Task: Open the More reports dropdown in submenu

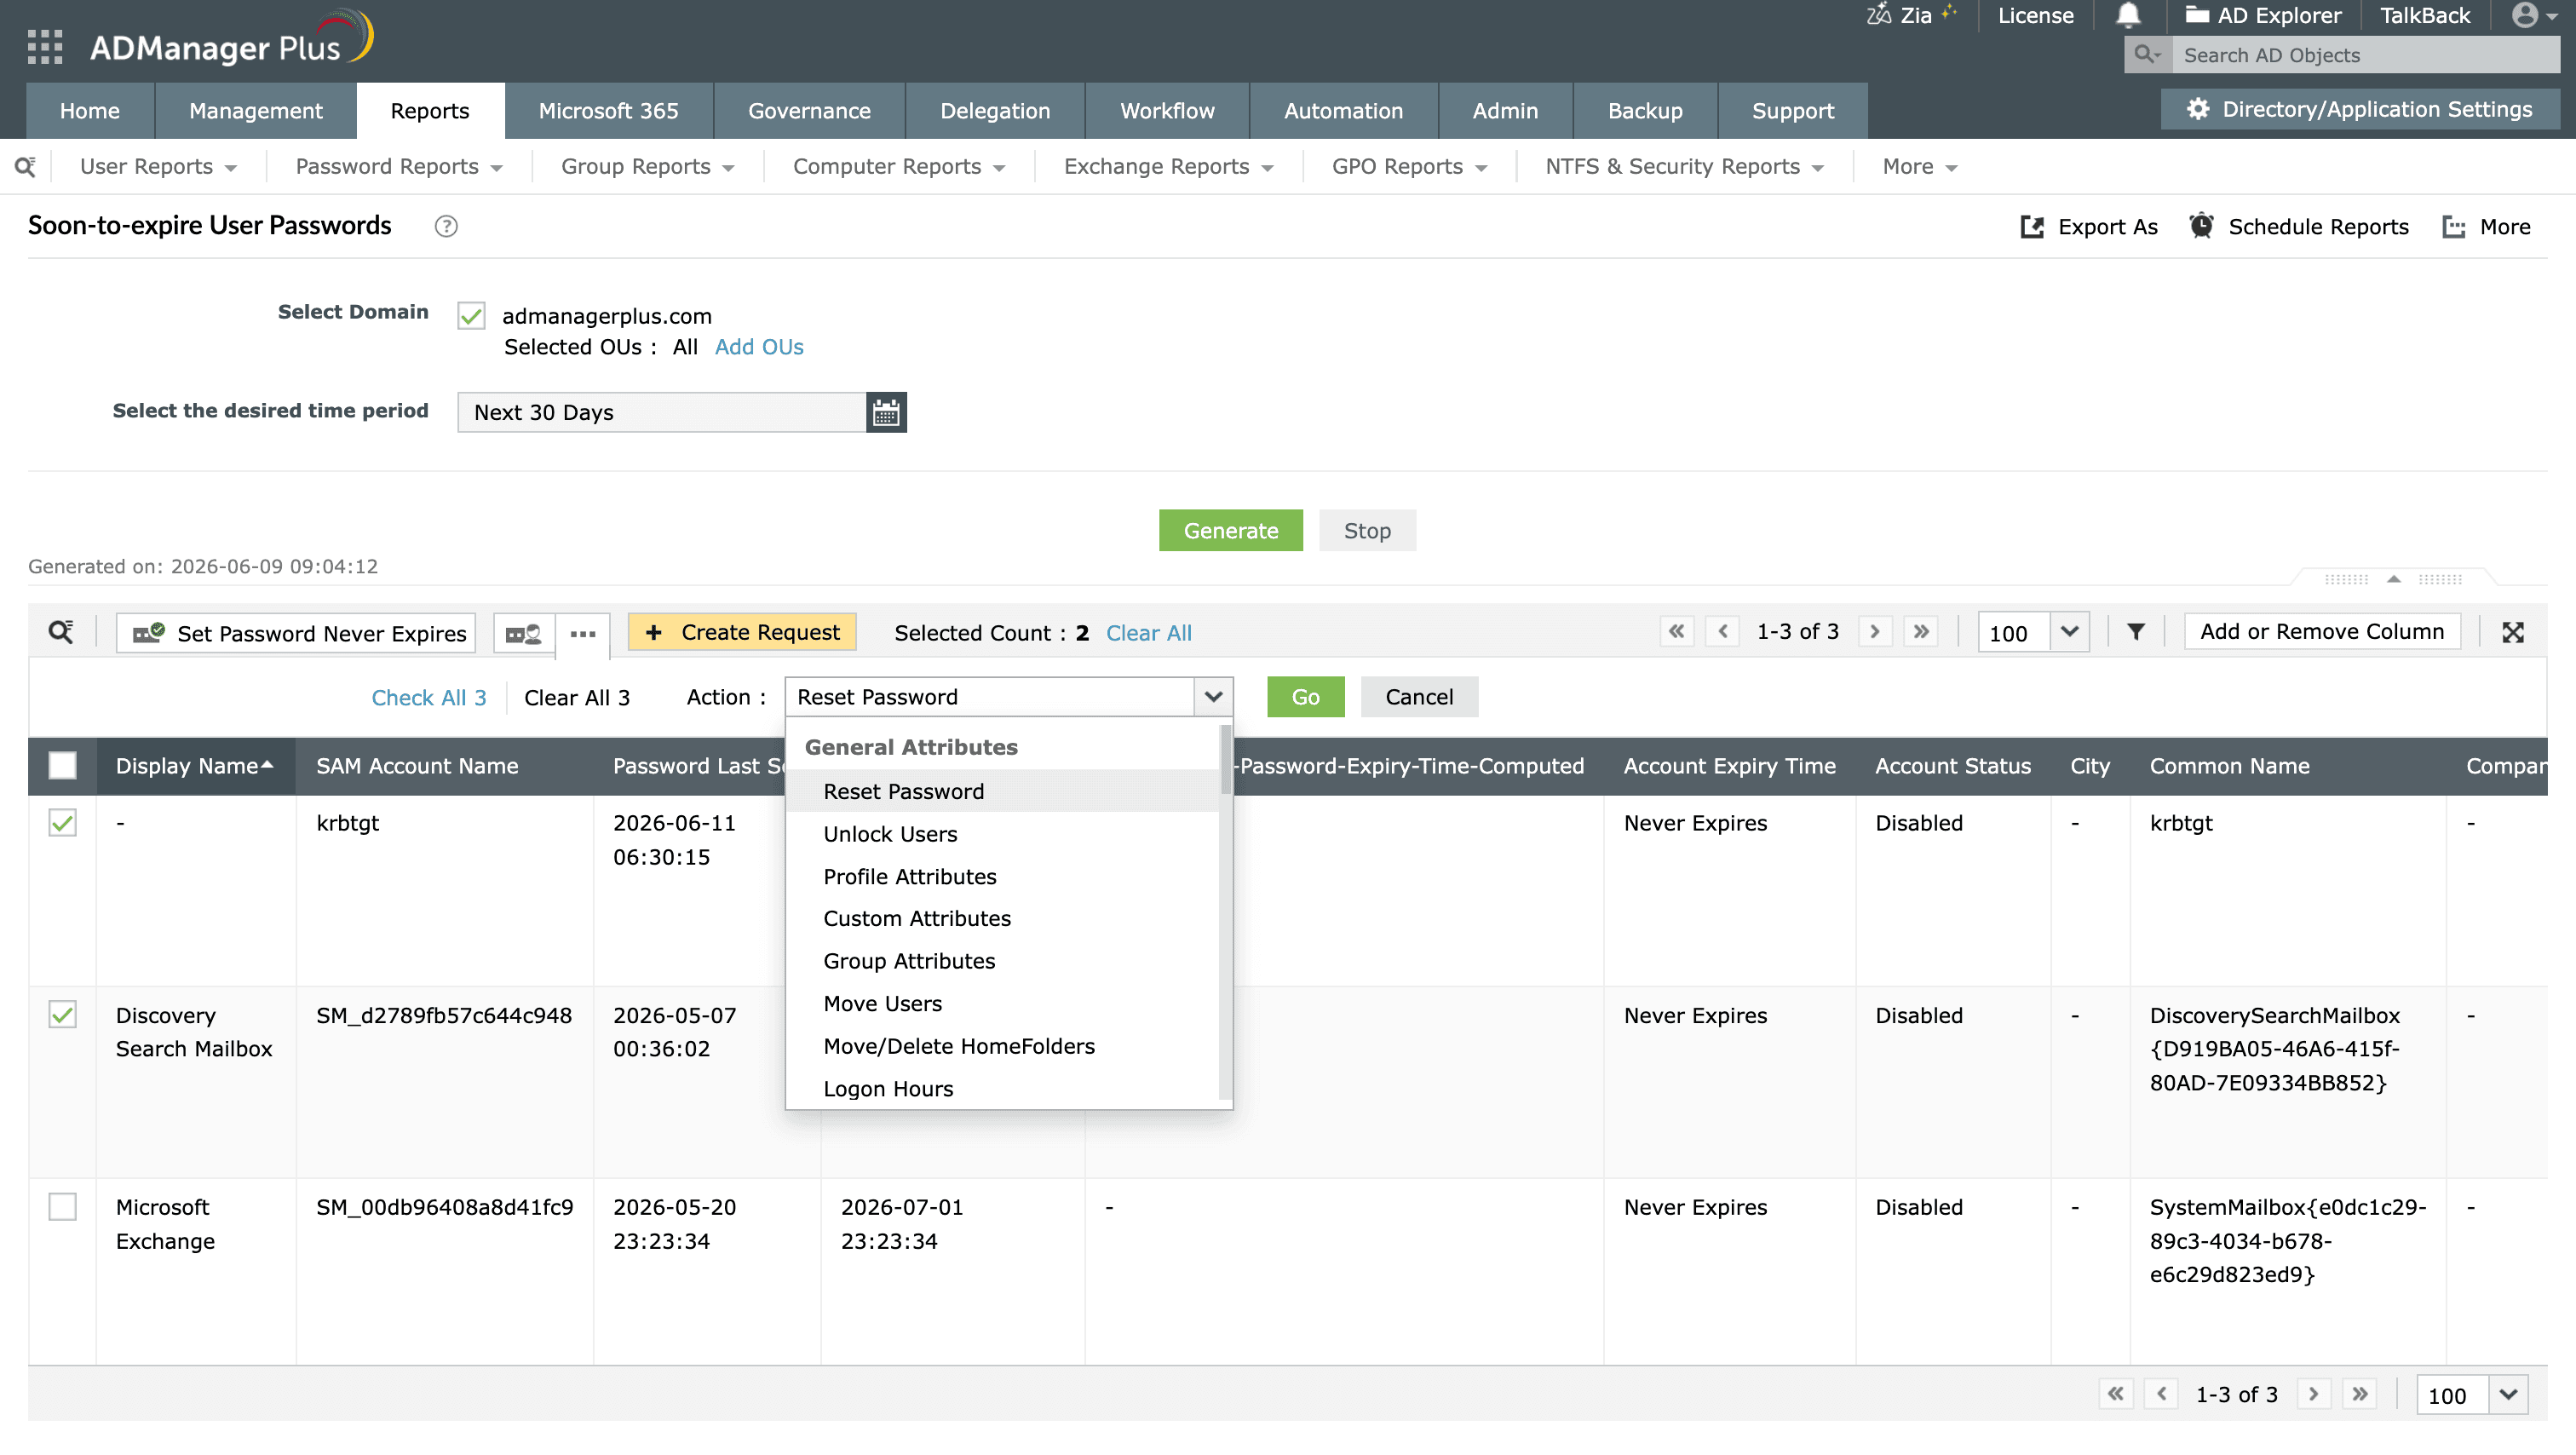Action: 1919,166
